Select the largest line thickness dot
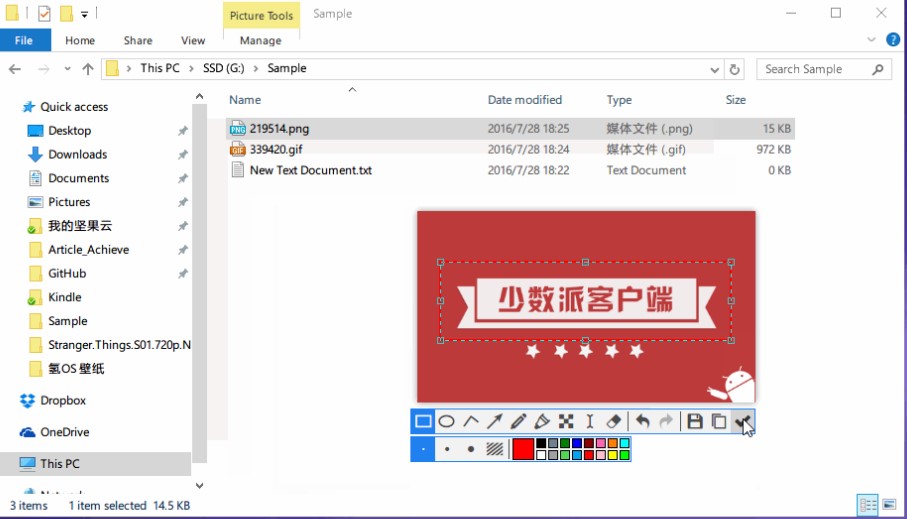This screenshot has width=907, height=519. tap(471, 449)
